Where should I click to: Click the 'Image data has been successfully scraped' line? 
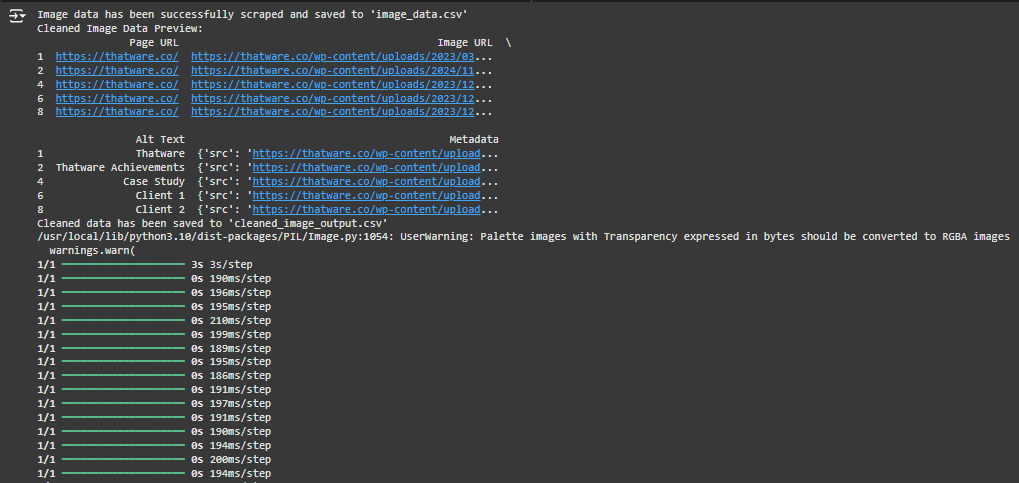pyautogui.click(x=252, y=15)
